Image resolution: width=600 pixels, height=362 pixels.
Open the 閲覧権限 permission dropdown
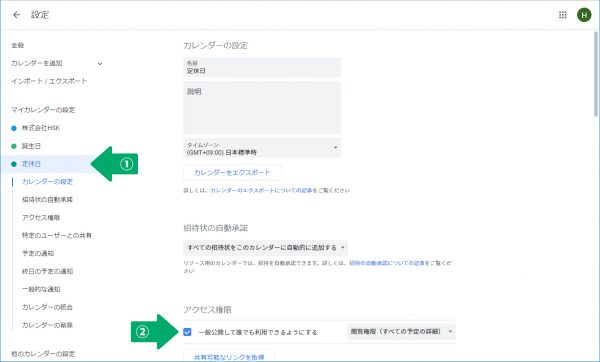click(401, 331)
